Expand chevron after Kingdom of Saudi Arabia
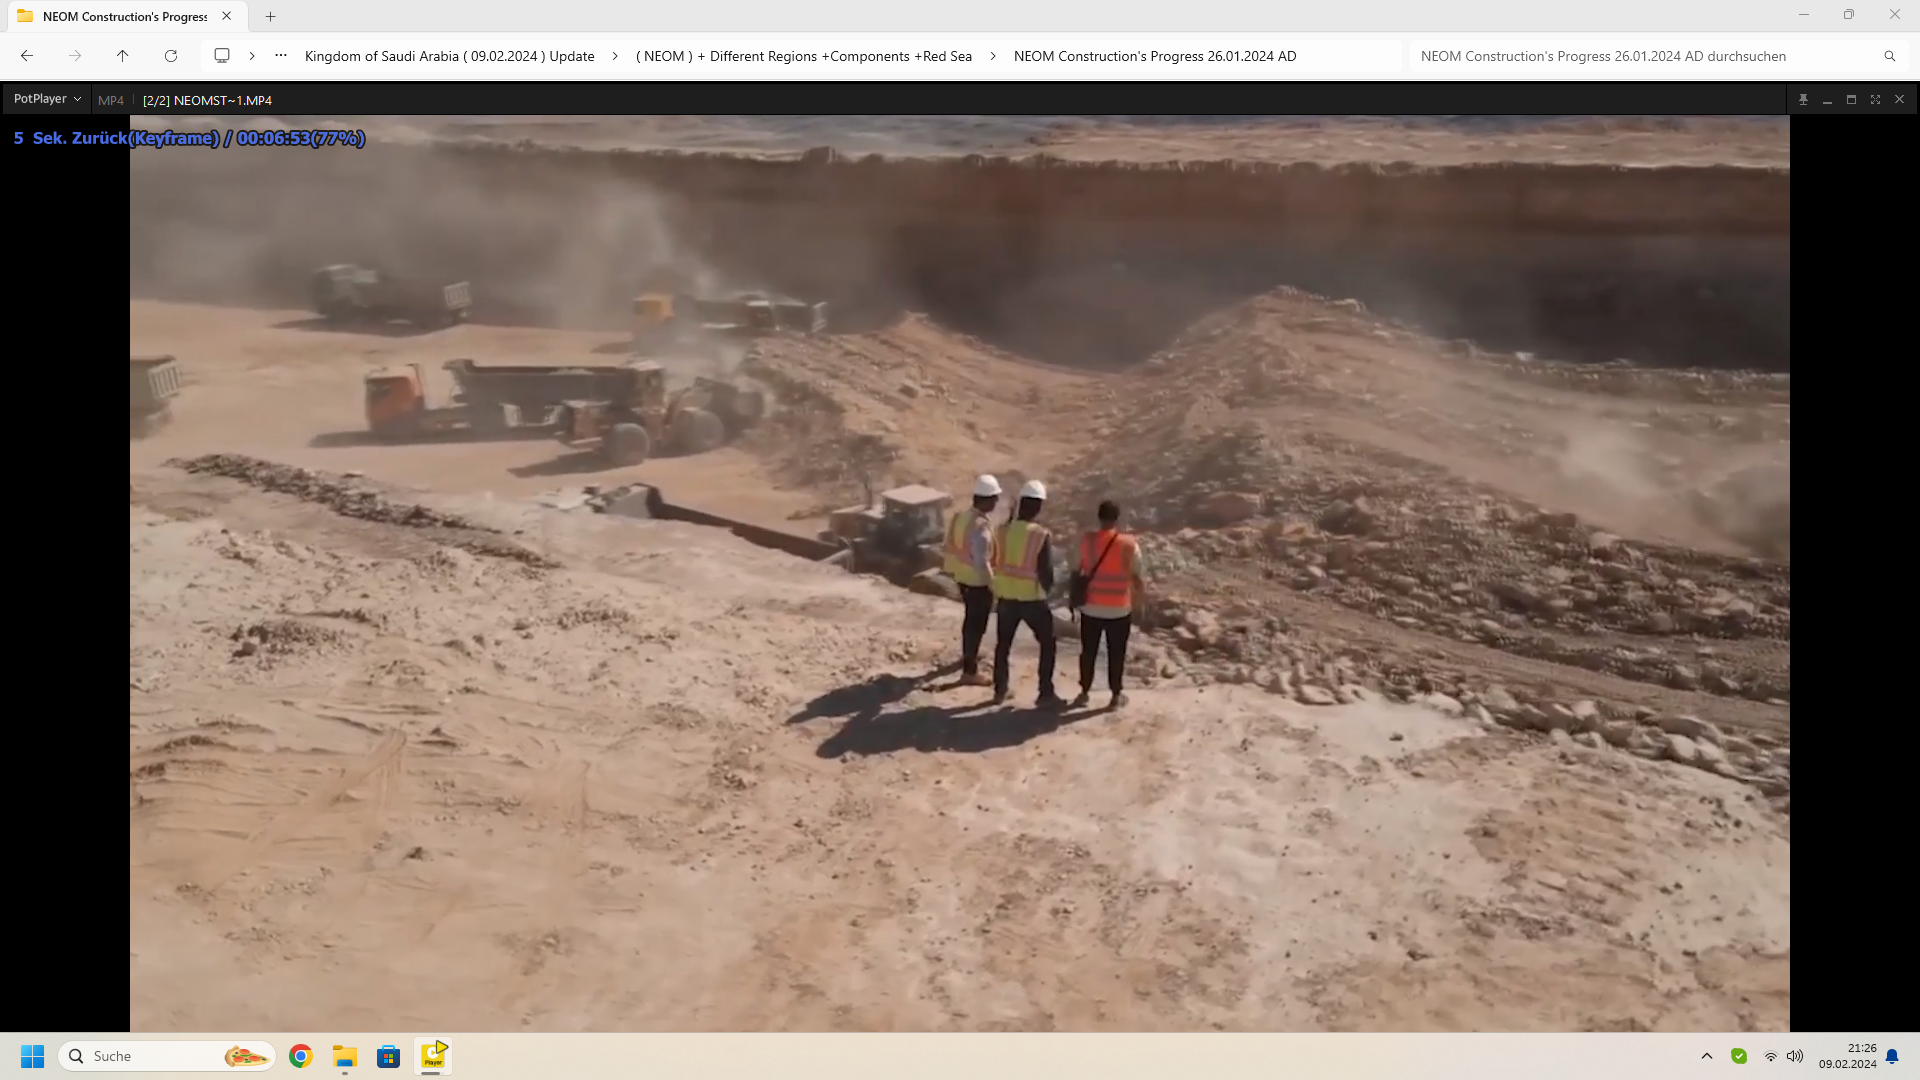Screen dimensions: 1920x1080 (615, 56)
